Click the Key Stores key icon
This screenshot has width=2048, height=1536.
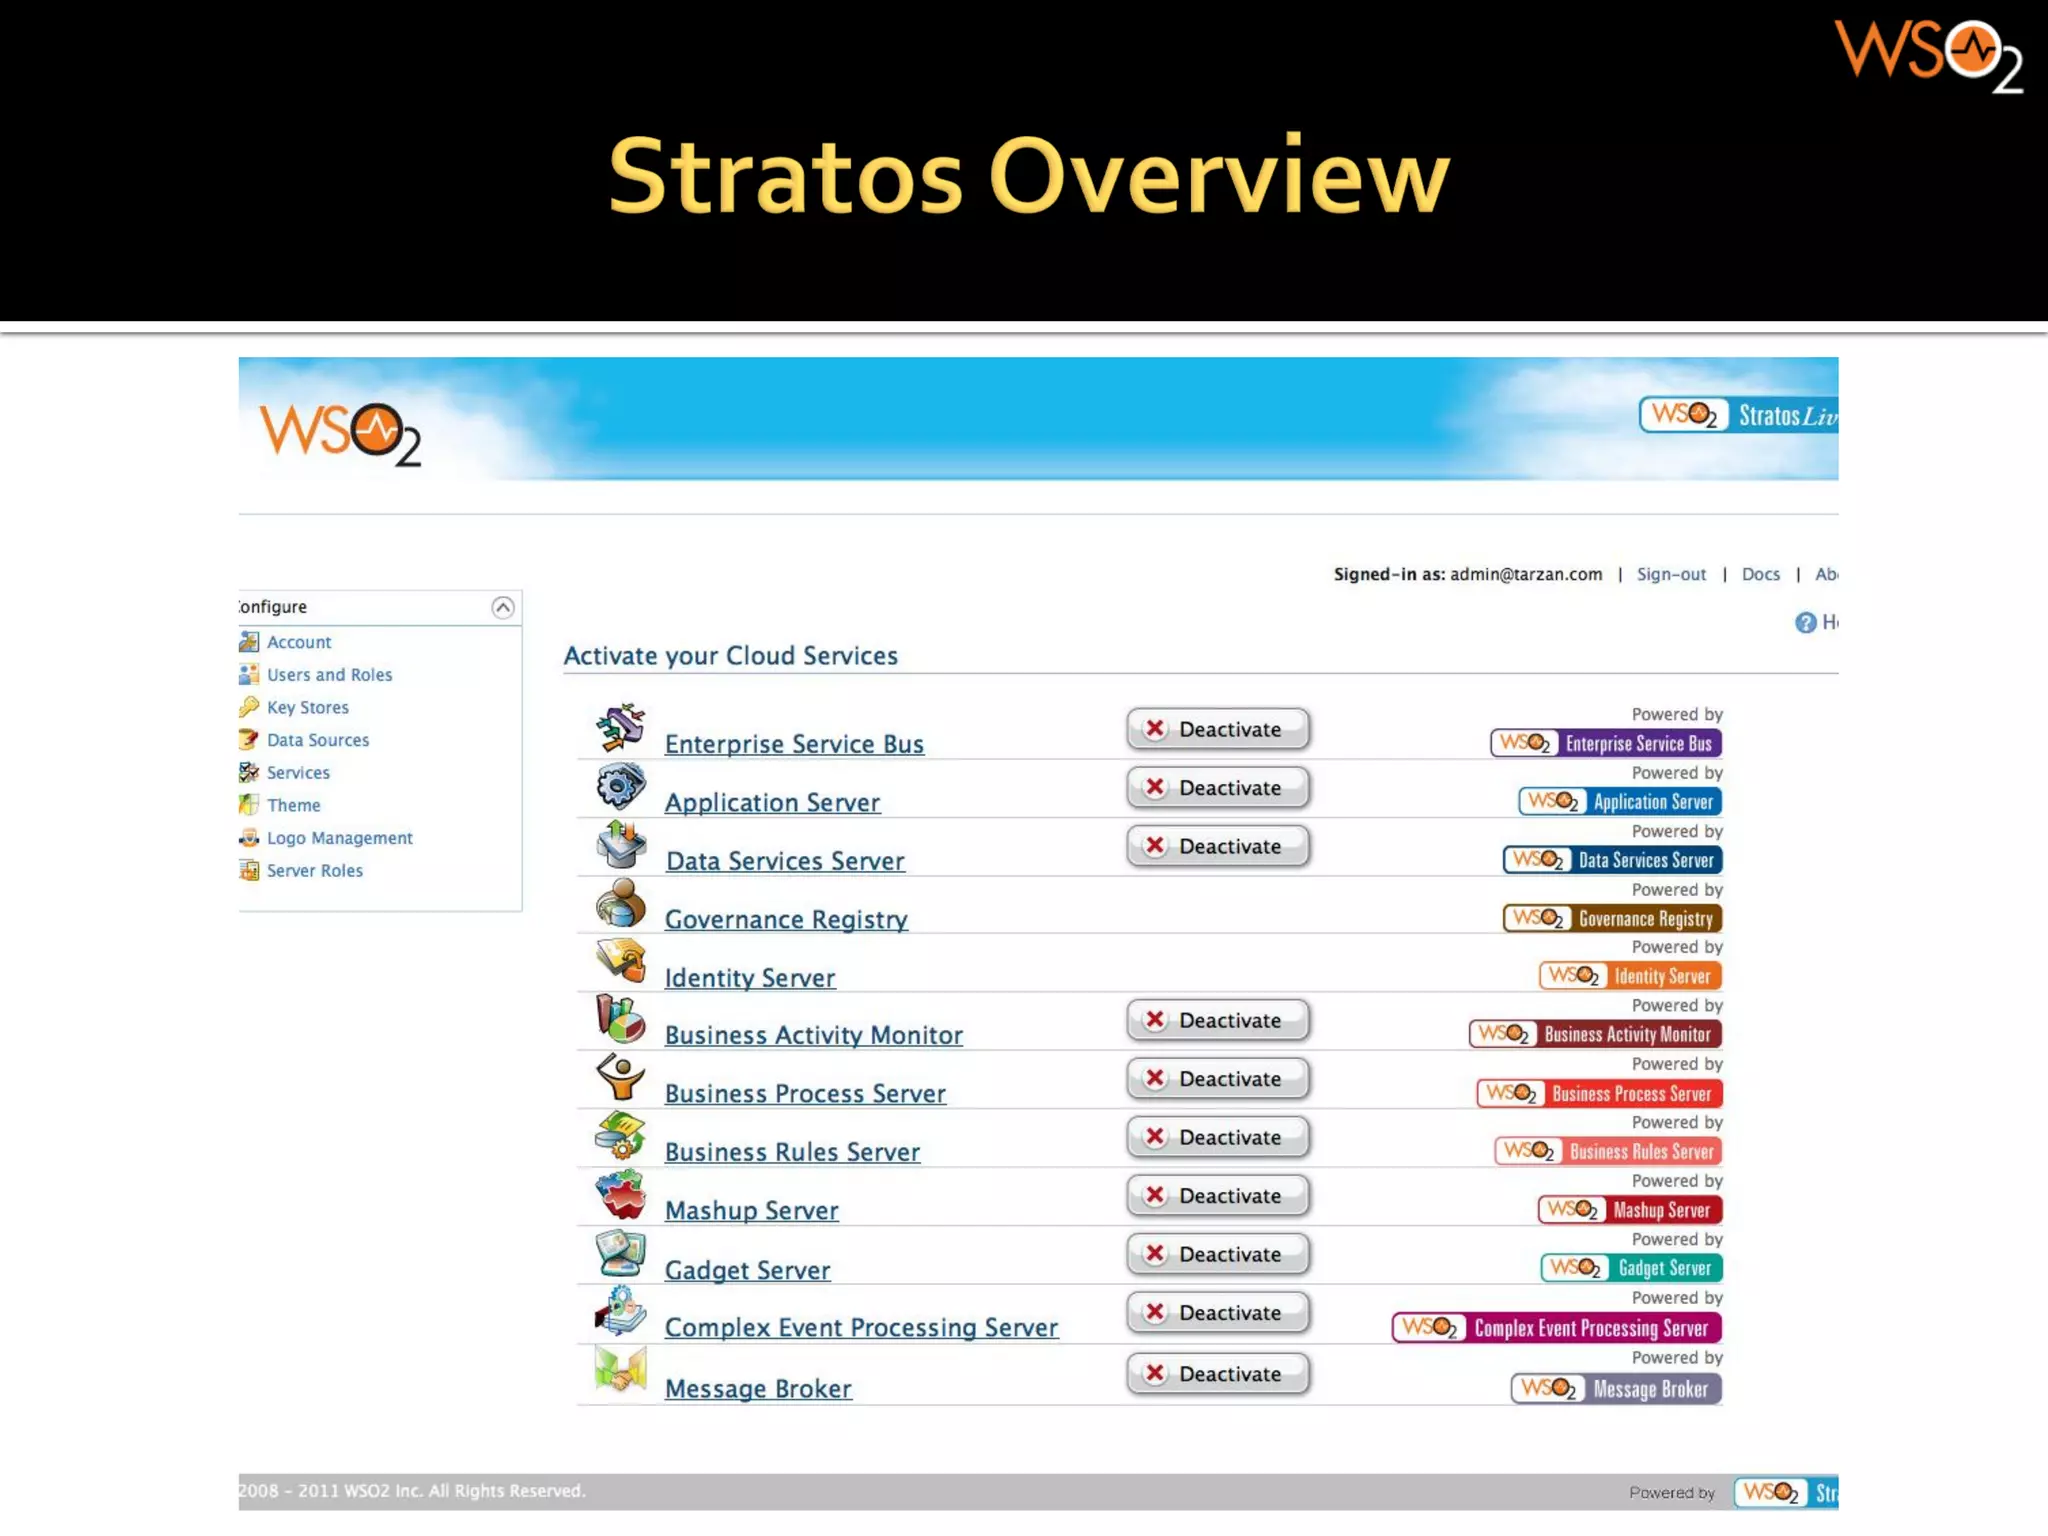[x=249, y=707]
